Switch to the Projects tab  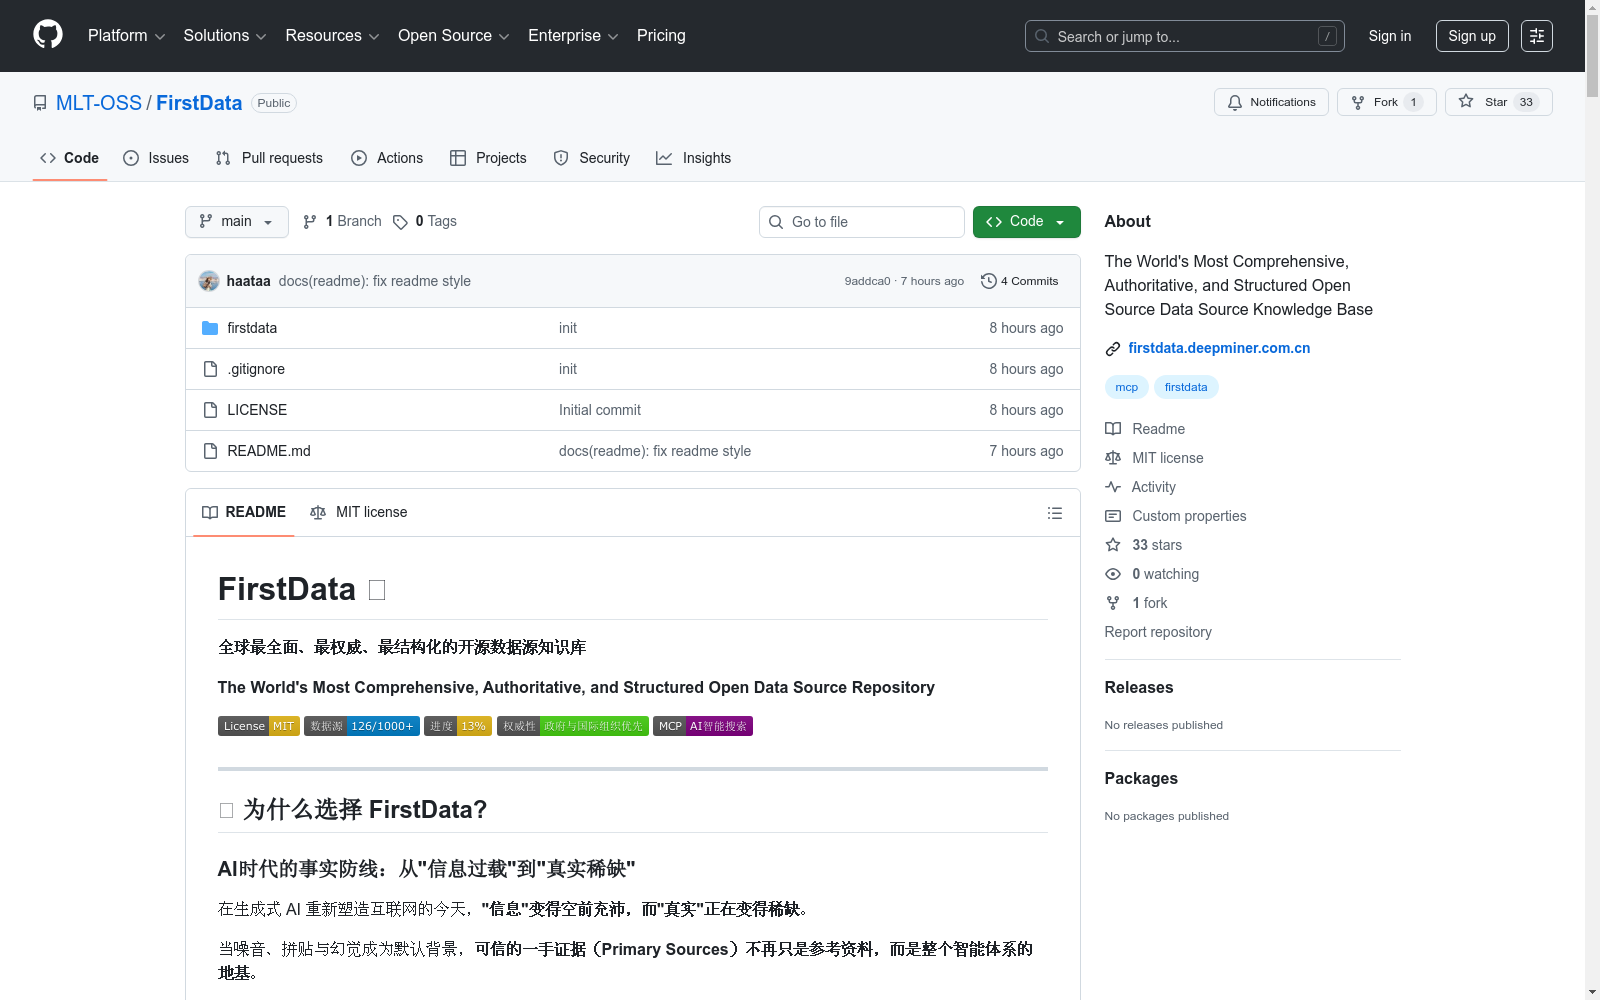point(488,158)
